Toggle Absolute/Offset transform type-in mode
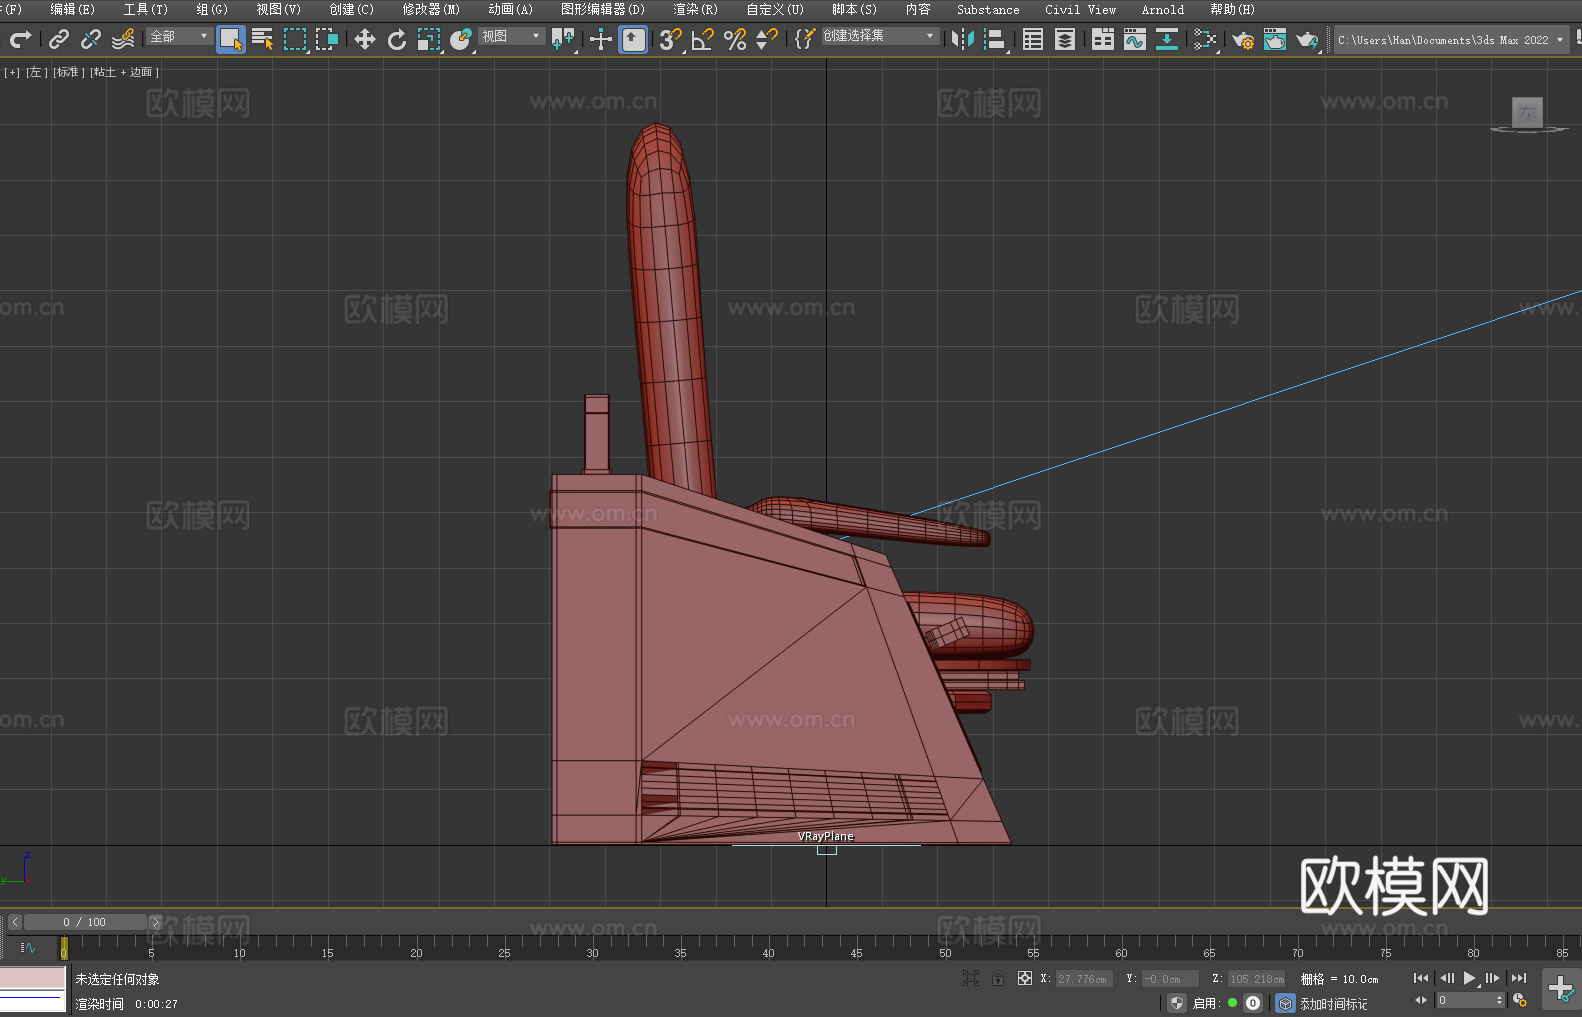 (x=1025, y=978)
